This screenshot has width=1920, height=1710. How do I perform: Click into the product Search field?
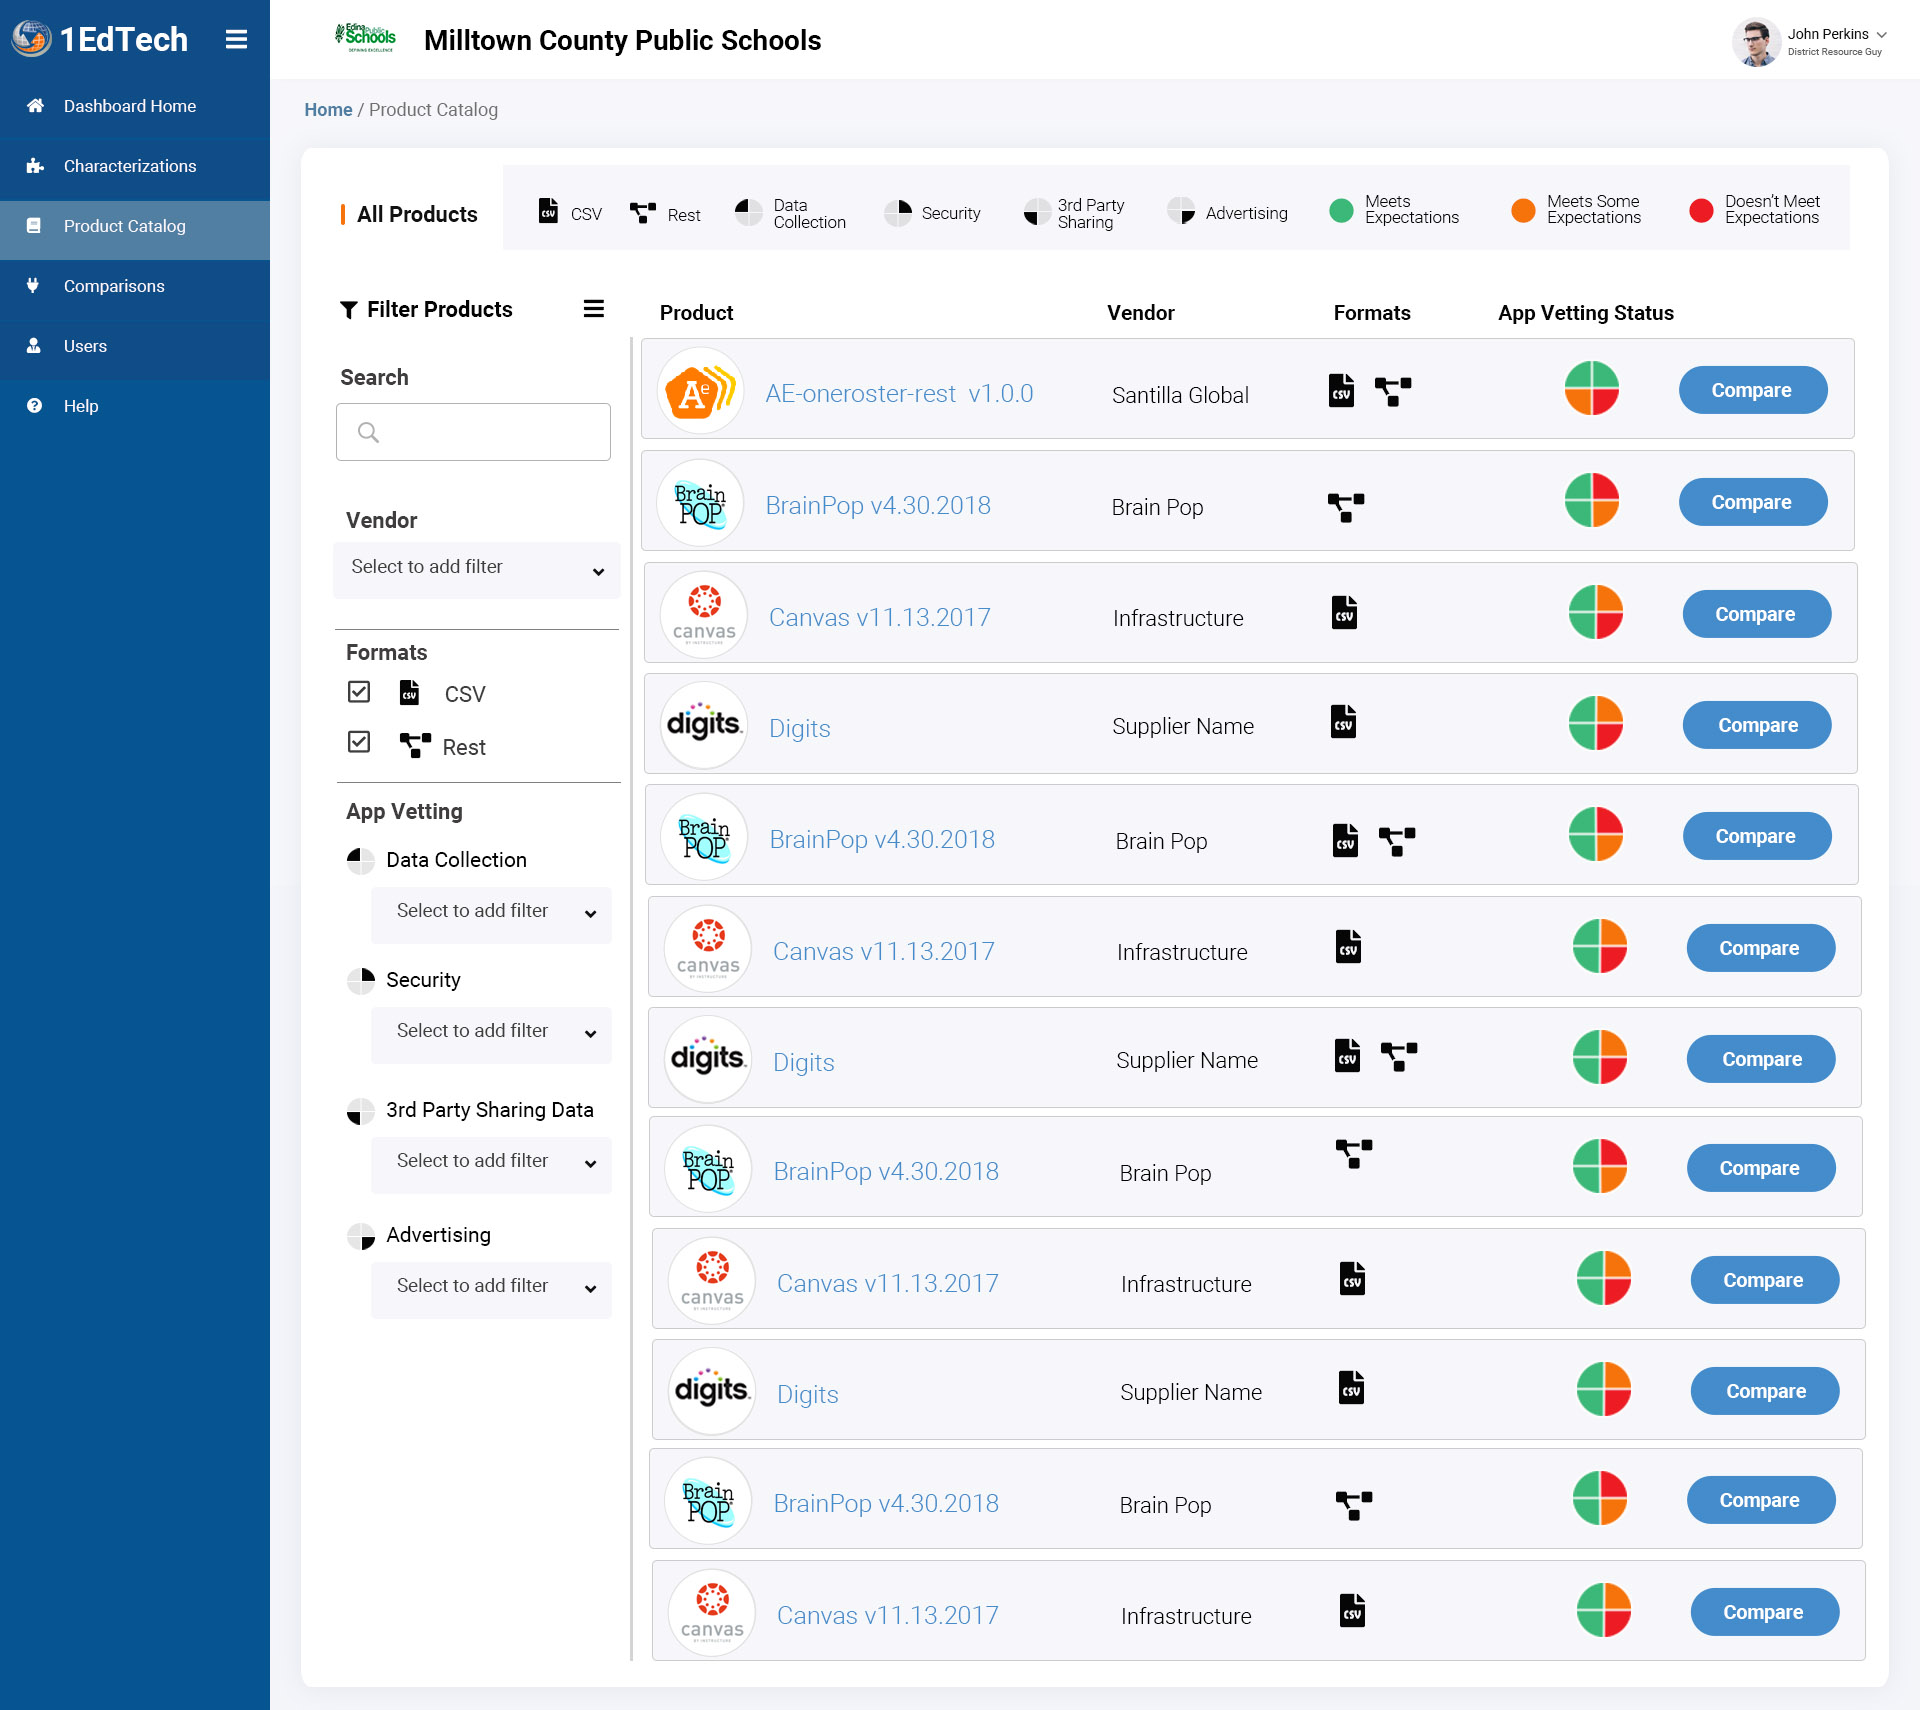(x=473, y=432)
